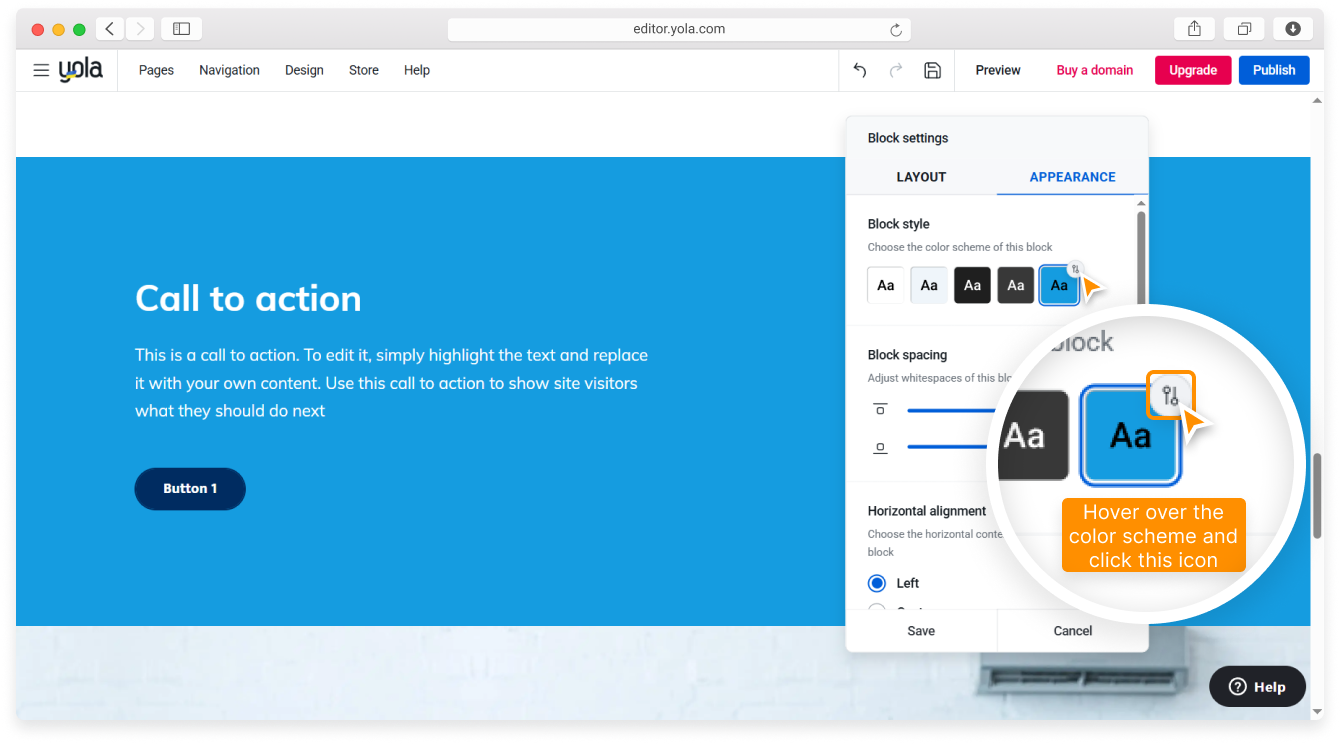Select the white Aa block style swatch

pyautogui.click(x=885, y=285)
